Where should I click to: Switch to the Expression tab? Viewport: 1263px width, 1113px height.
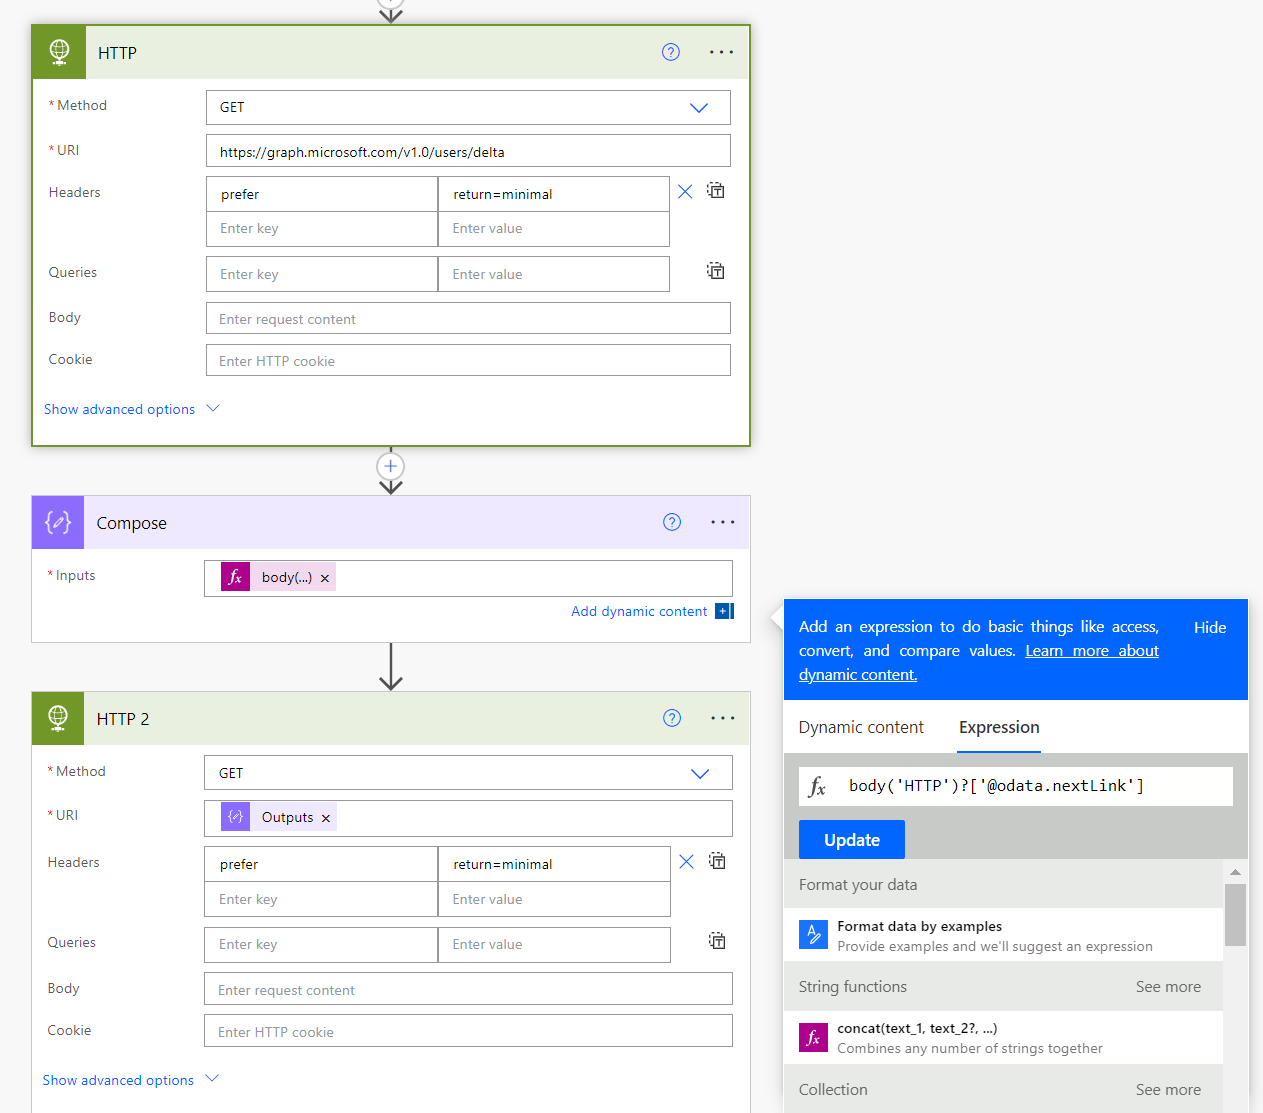(999, 727)
